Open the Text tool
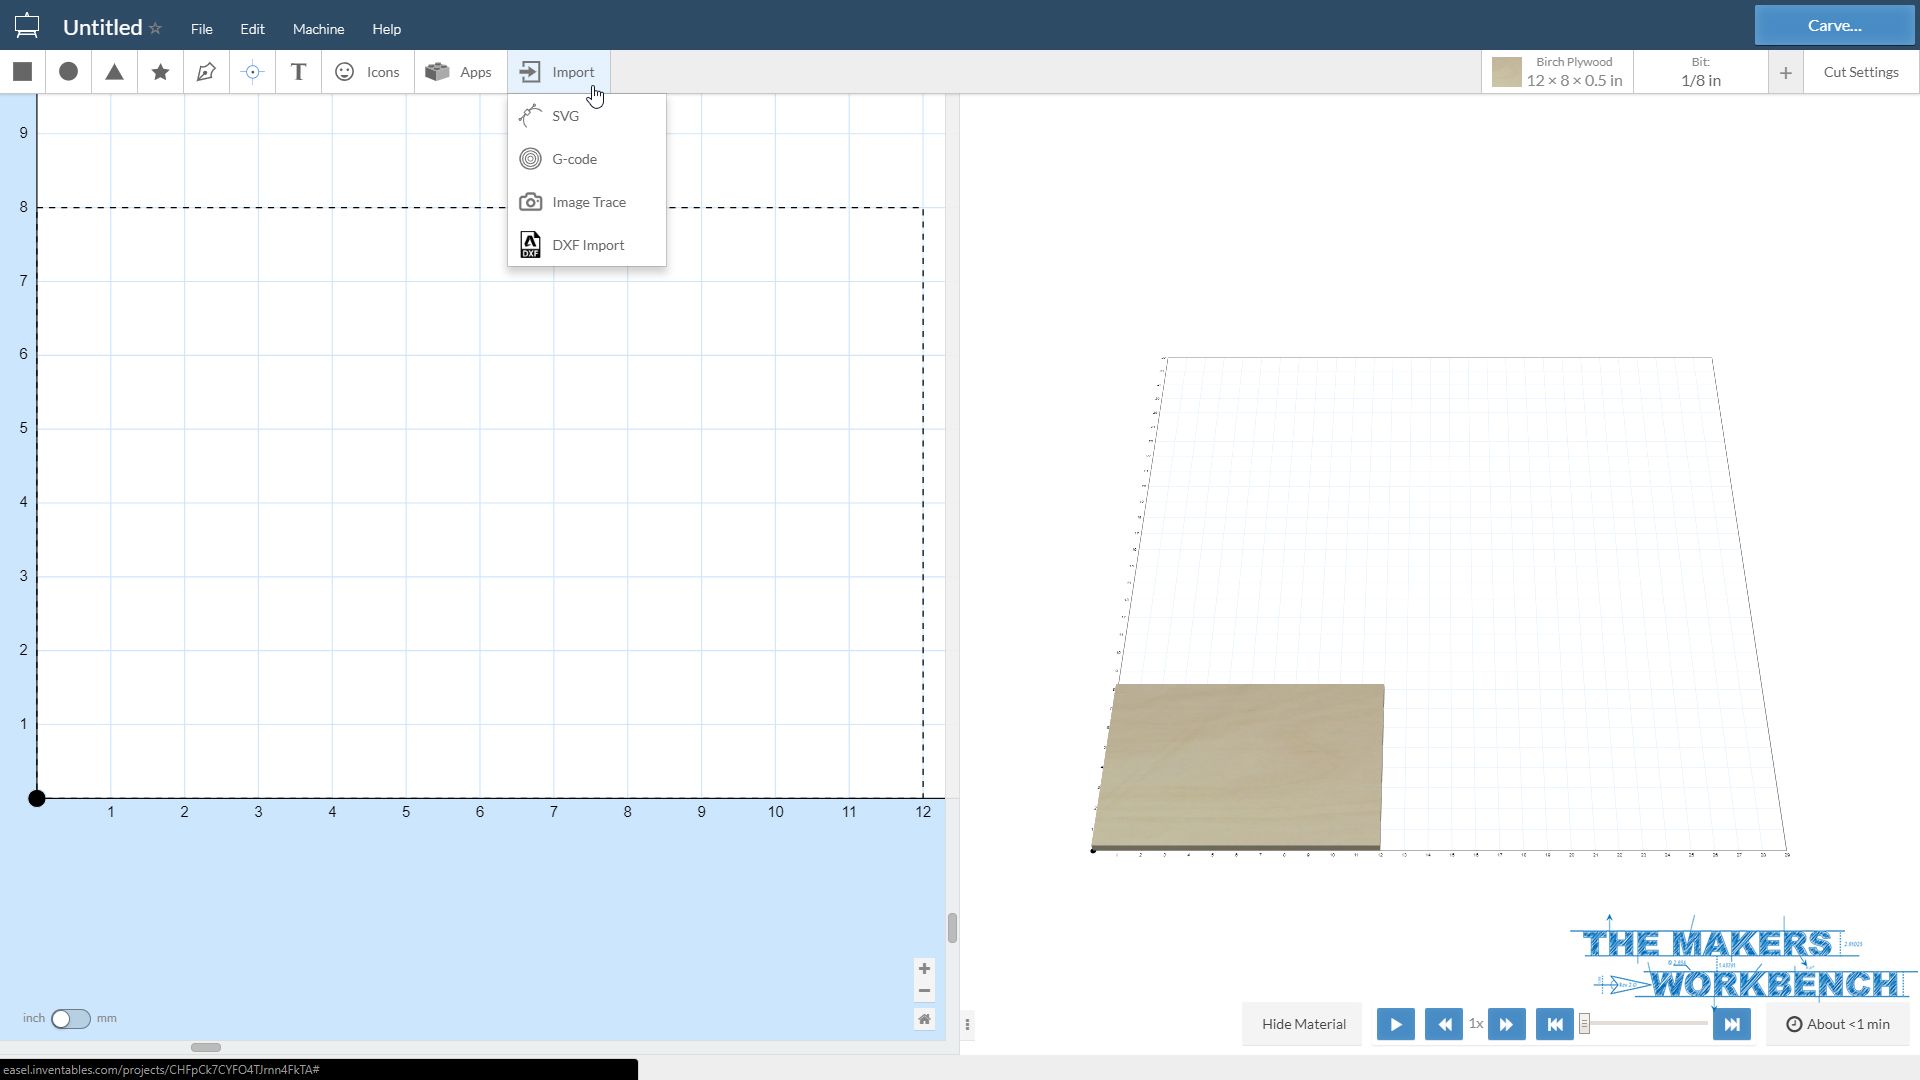 click(297, 71)
